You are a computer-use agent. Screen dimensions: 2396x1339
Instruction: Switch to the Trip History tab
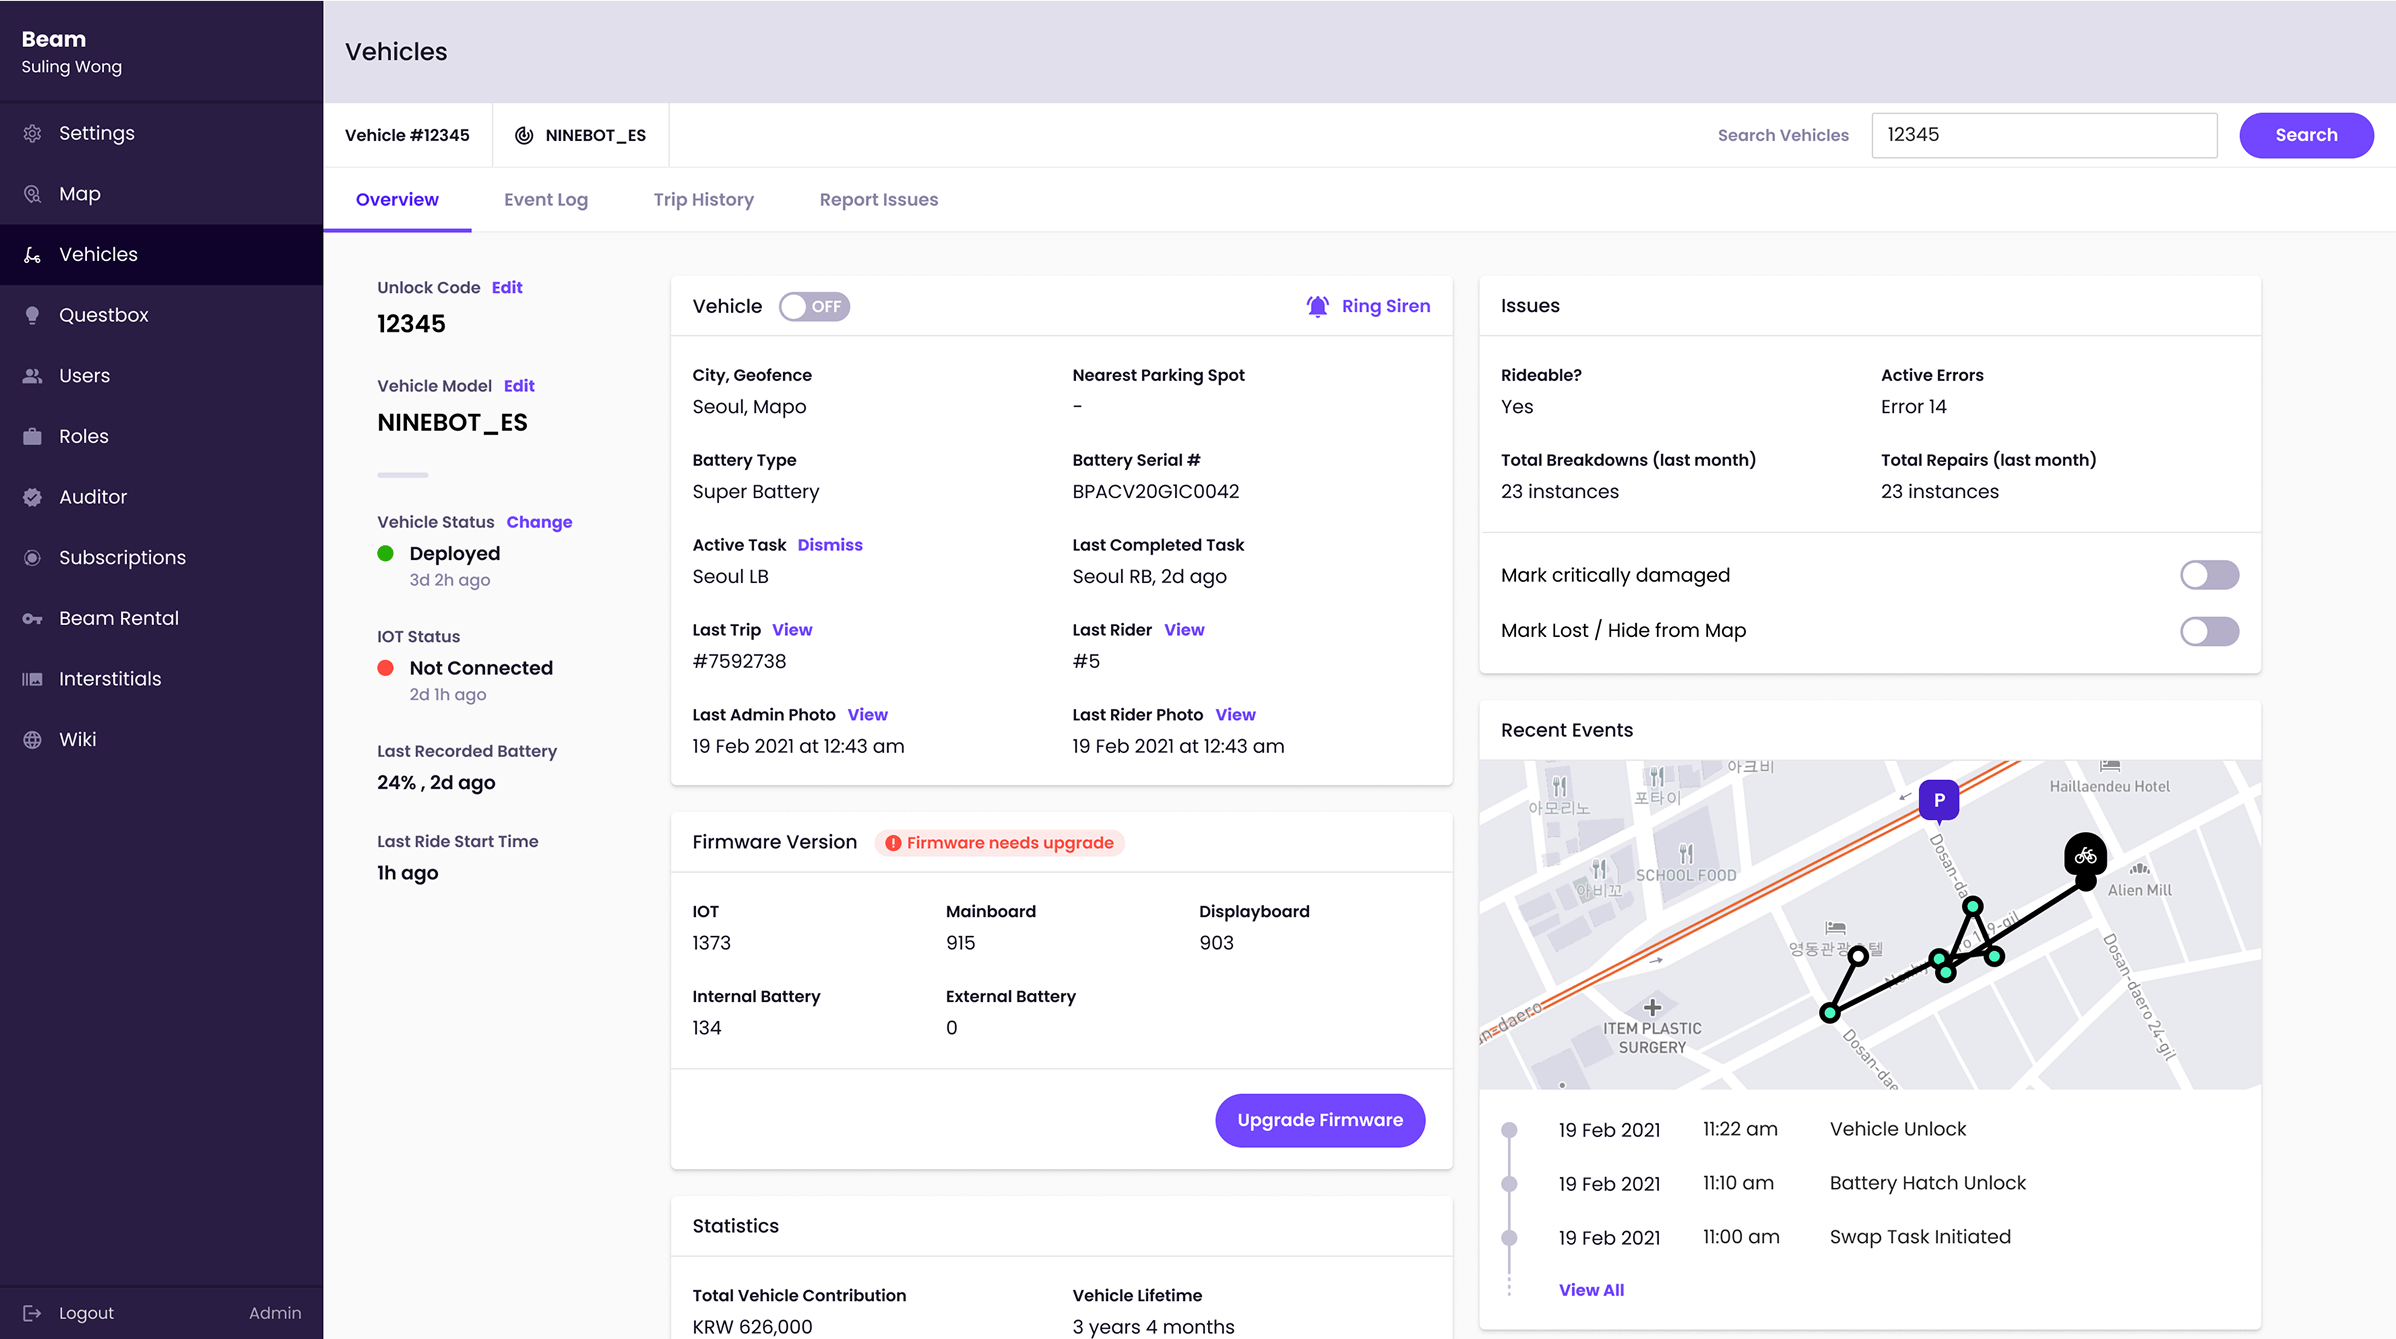(704, 200)
